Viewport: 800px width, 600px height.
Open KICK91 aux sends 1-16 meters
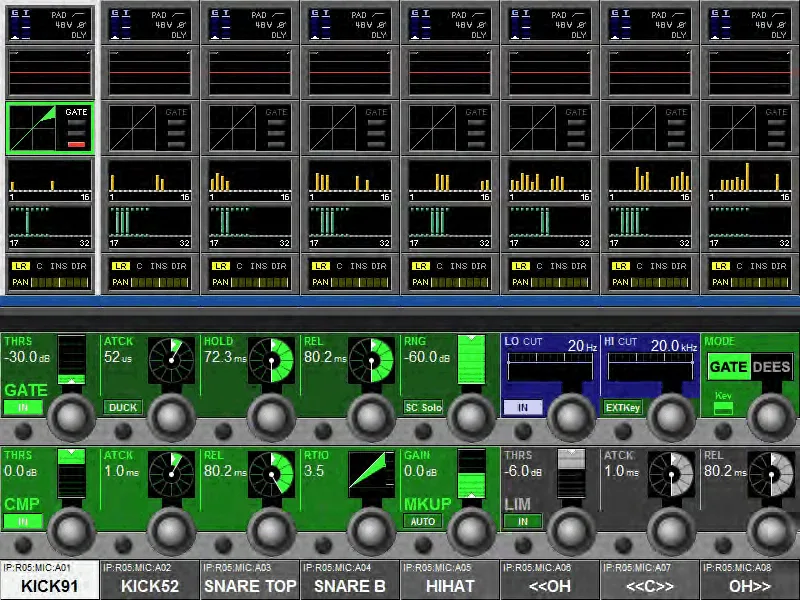tap(49, 181)
